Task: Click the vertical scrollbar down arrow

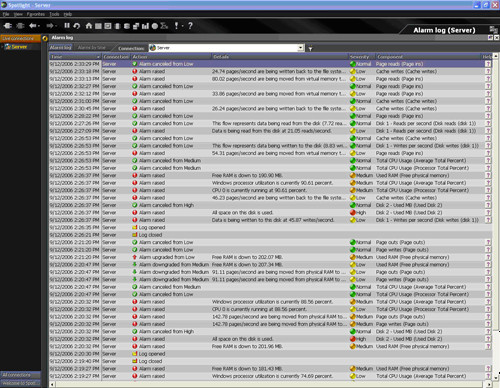Action: (x=496, y=378)
